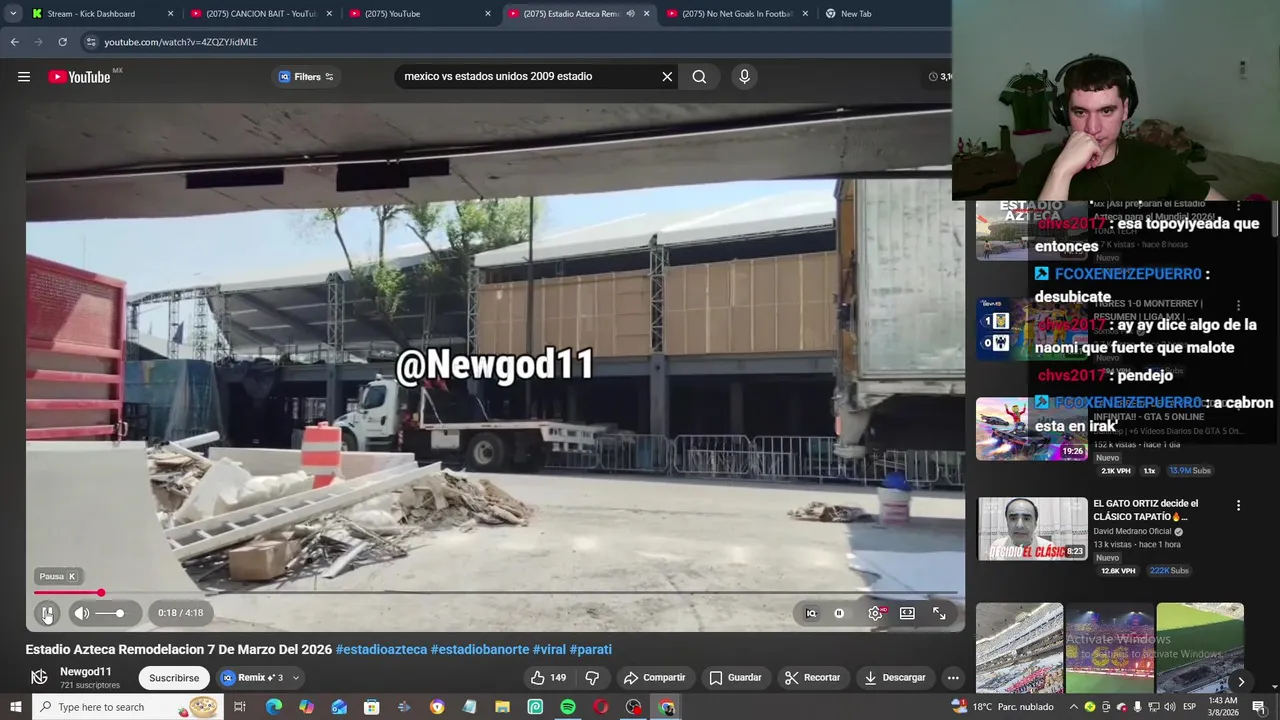This screenshot has width=1280, height=720.
Task: Switch ESP keyboard language indicator
Action: click(1190, 707)
